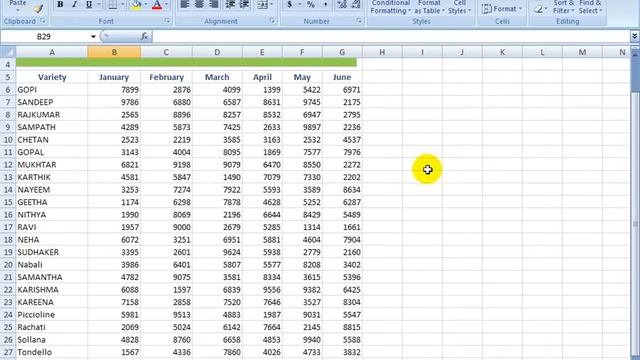
Task: Select row 27 header
Action: (x=8, y=352)
